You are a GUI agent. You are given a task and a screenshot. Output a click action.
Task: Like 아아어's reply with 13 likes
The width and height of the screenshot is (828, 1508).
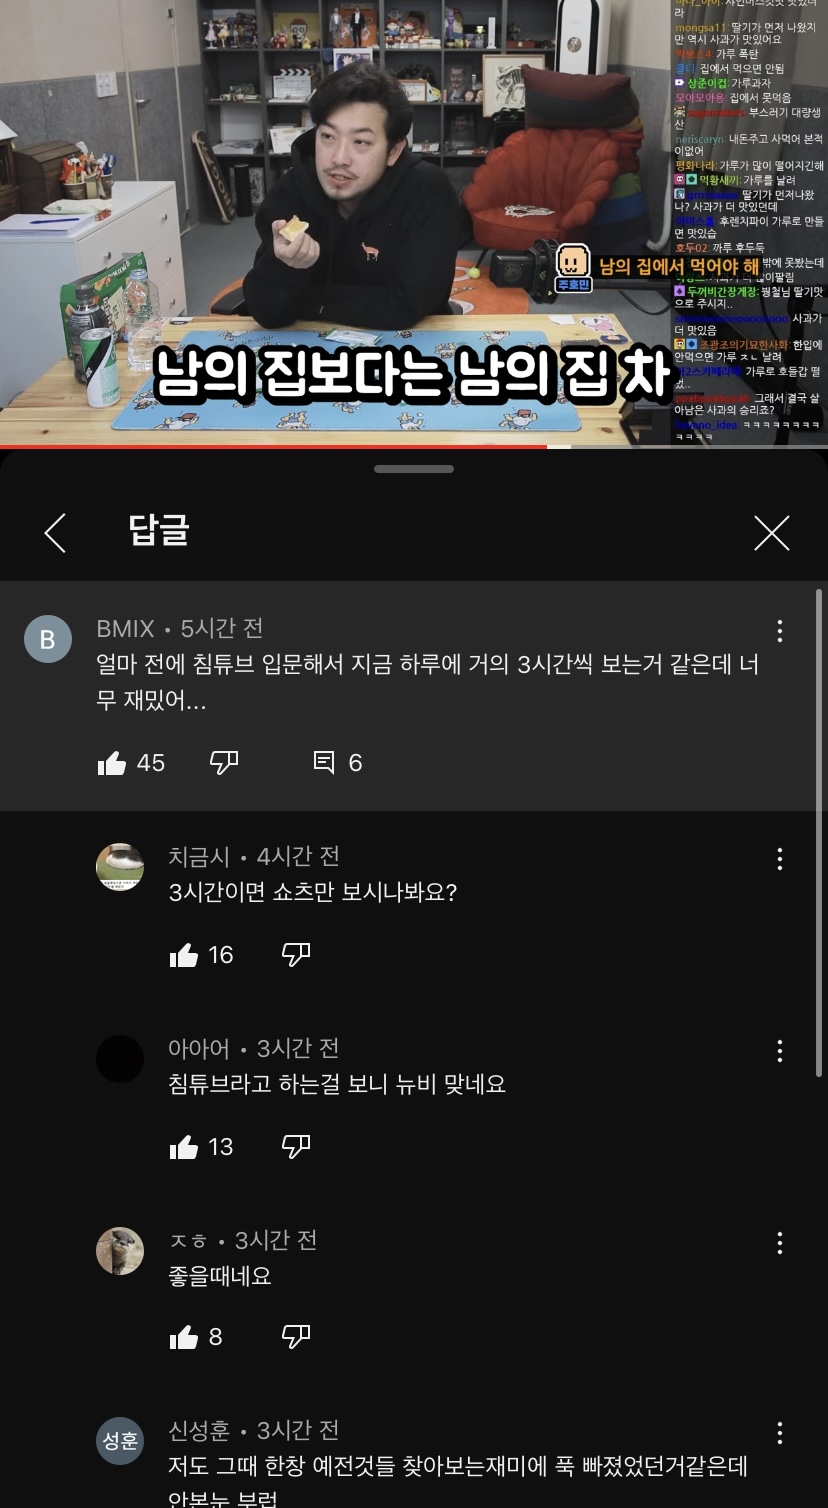(184, 1148)
